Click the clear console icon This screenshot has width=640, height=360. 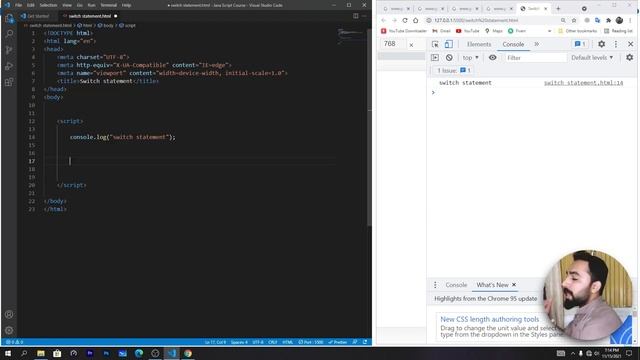click(449, 58)
